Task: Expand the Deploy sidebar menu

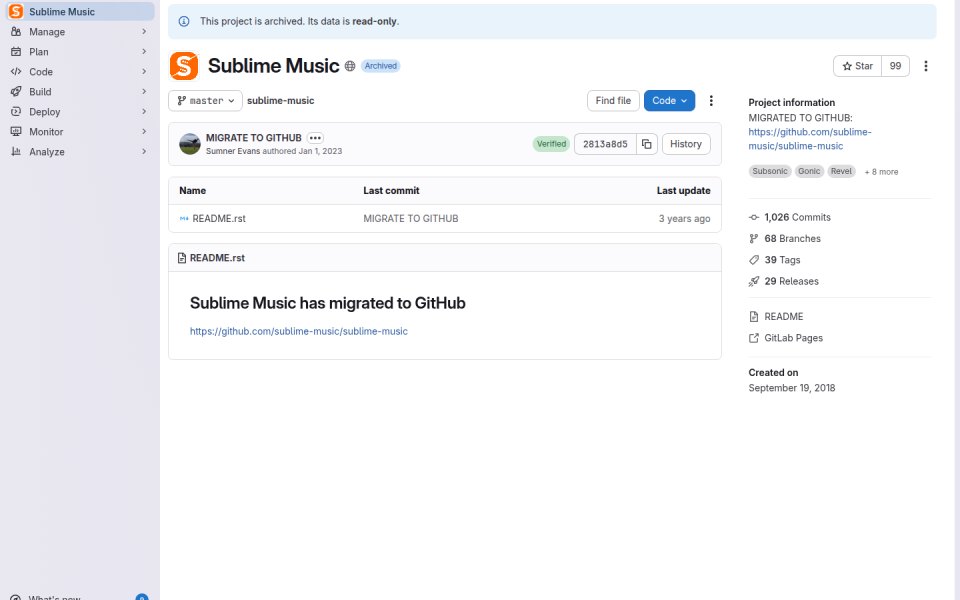Action: 80,112
